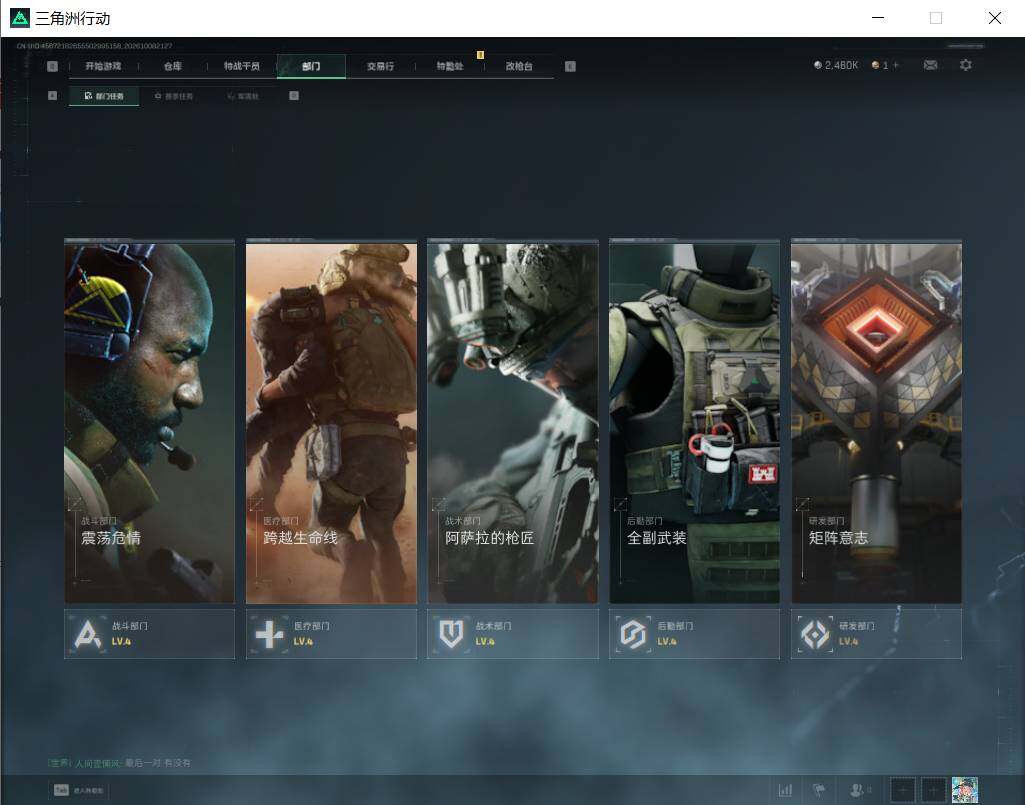Click the 战术部门 LV.4 button
Screen dimensions: 1025x805
513,634
